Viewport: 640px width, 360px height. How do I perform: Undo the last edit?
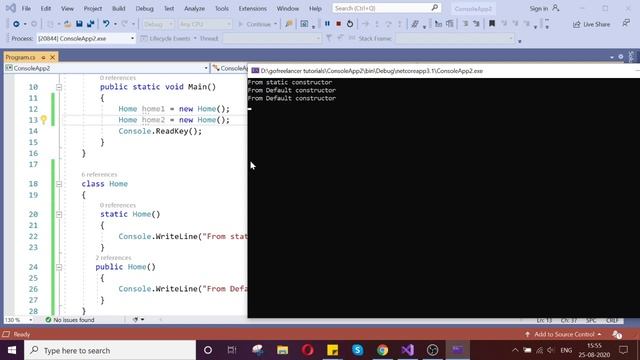106,24
